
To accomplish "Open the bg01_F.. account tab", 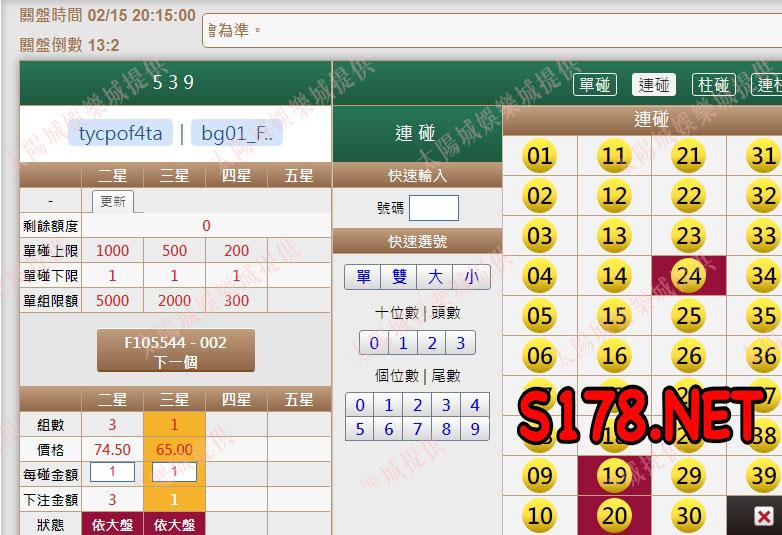I will 237,133.
